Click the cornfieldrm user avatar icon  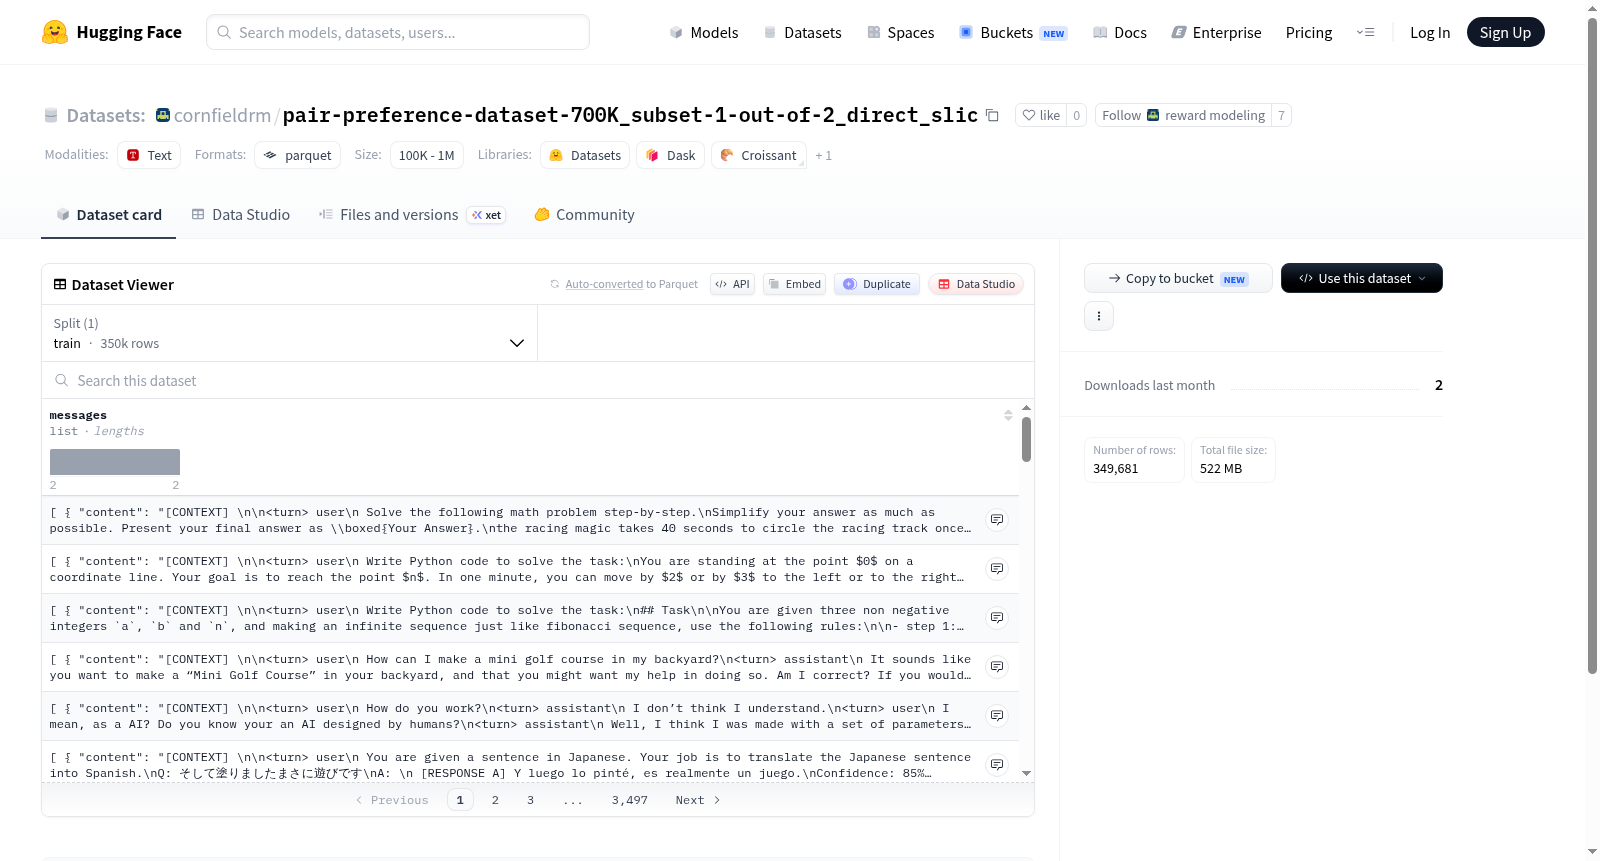163,115
